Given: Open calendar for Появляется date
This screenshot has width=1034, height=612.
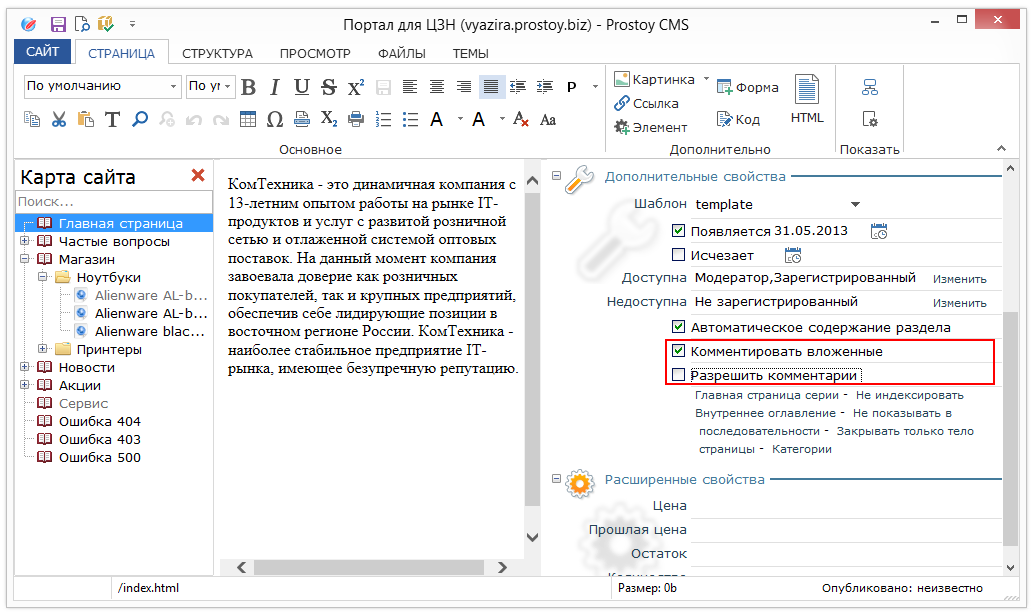Looking at the screenshot, I should (x=879, y=231).
